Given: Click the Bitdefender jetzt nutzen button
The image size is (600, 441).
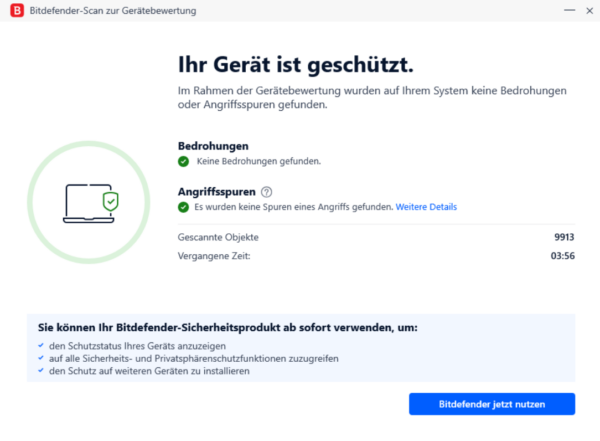Looking at the screenshot, I should (x=492, y=404).
